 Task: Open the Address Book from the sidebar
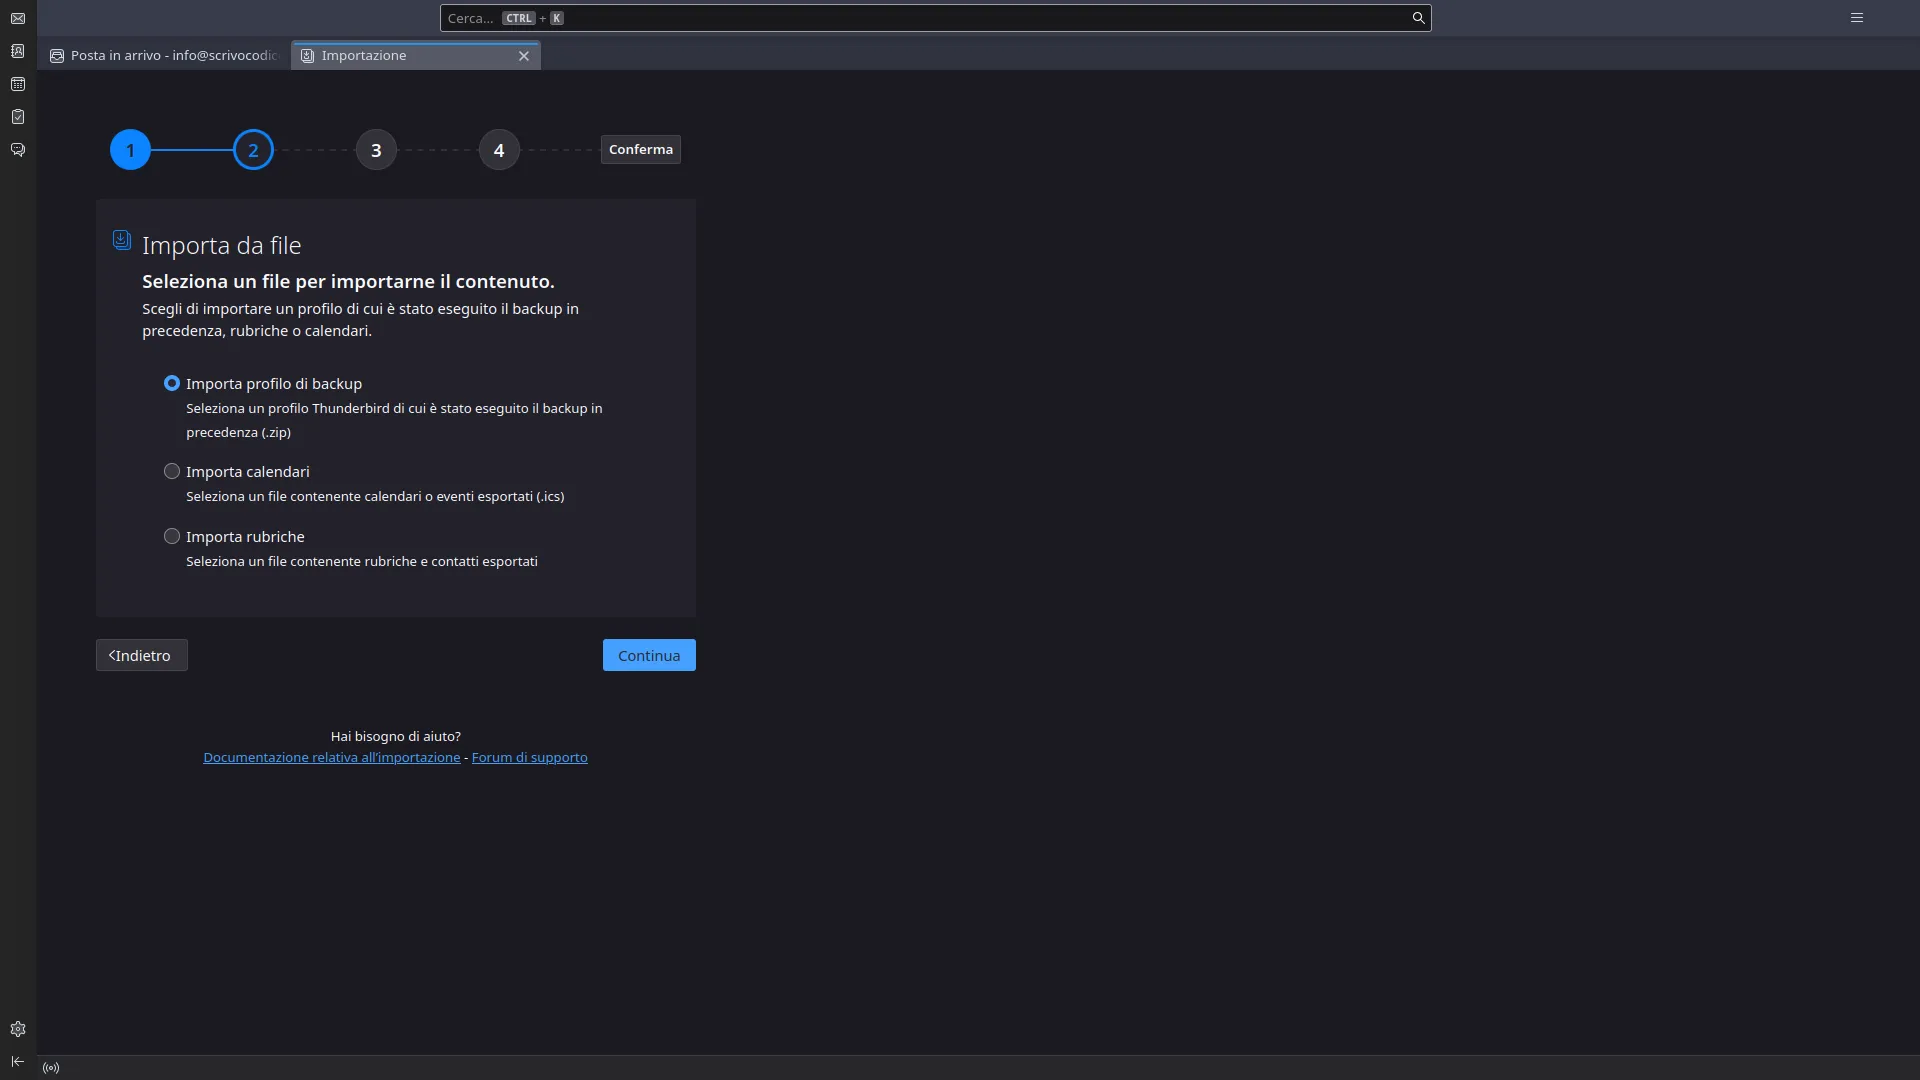(x=18, y=51)
